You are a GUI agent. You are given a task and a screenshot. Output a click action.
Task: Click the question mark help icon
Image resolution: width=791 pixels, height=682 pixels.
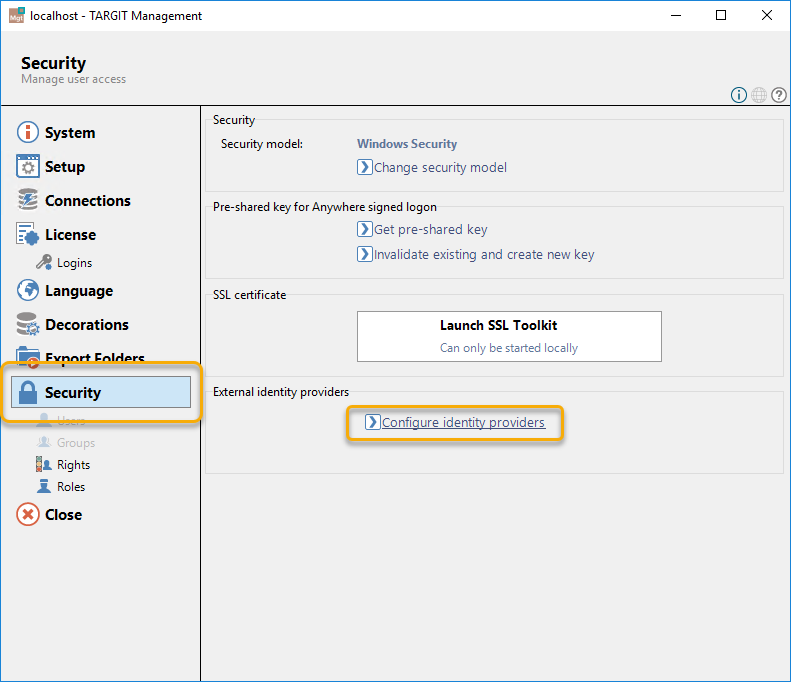click(779, 95)
